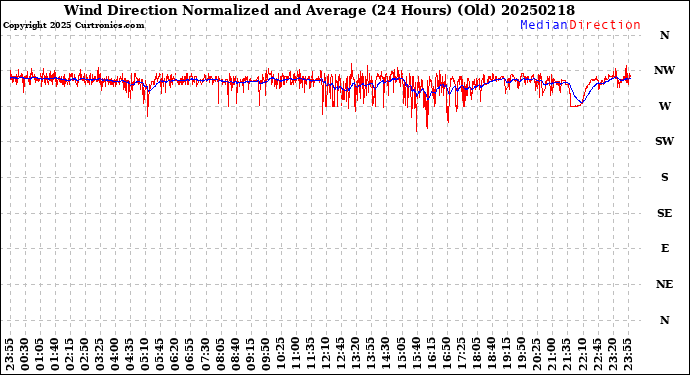Click the bottom N axis label
The height and width of the screenshot is (375, 690).
[664, 320]
